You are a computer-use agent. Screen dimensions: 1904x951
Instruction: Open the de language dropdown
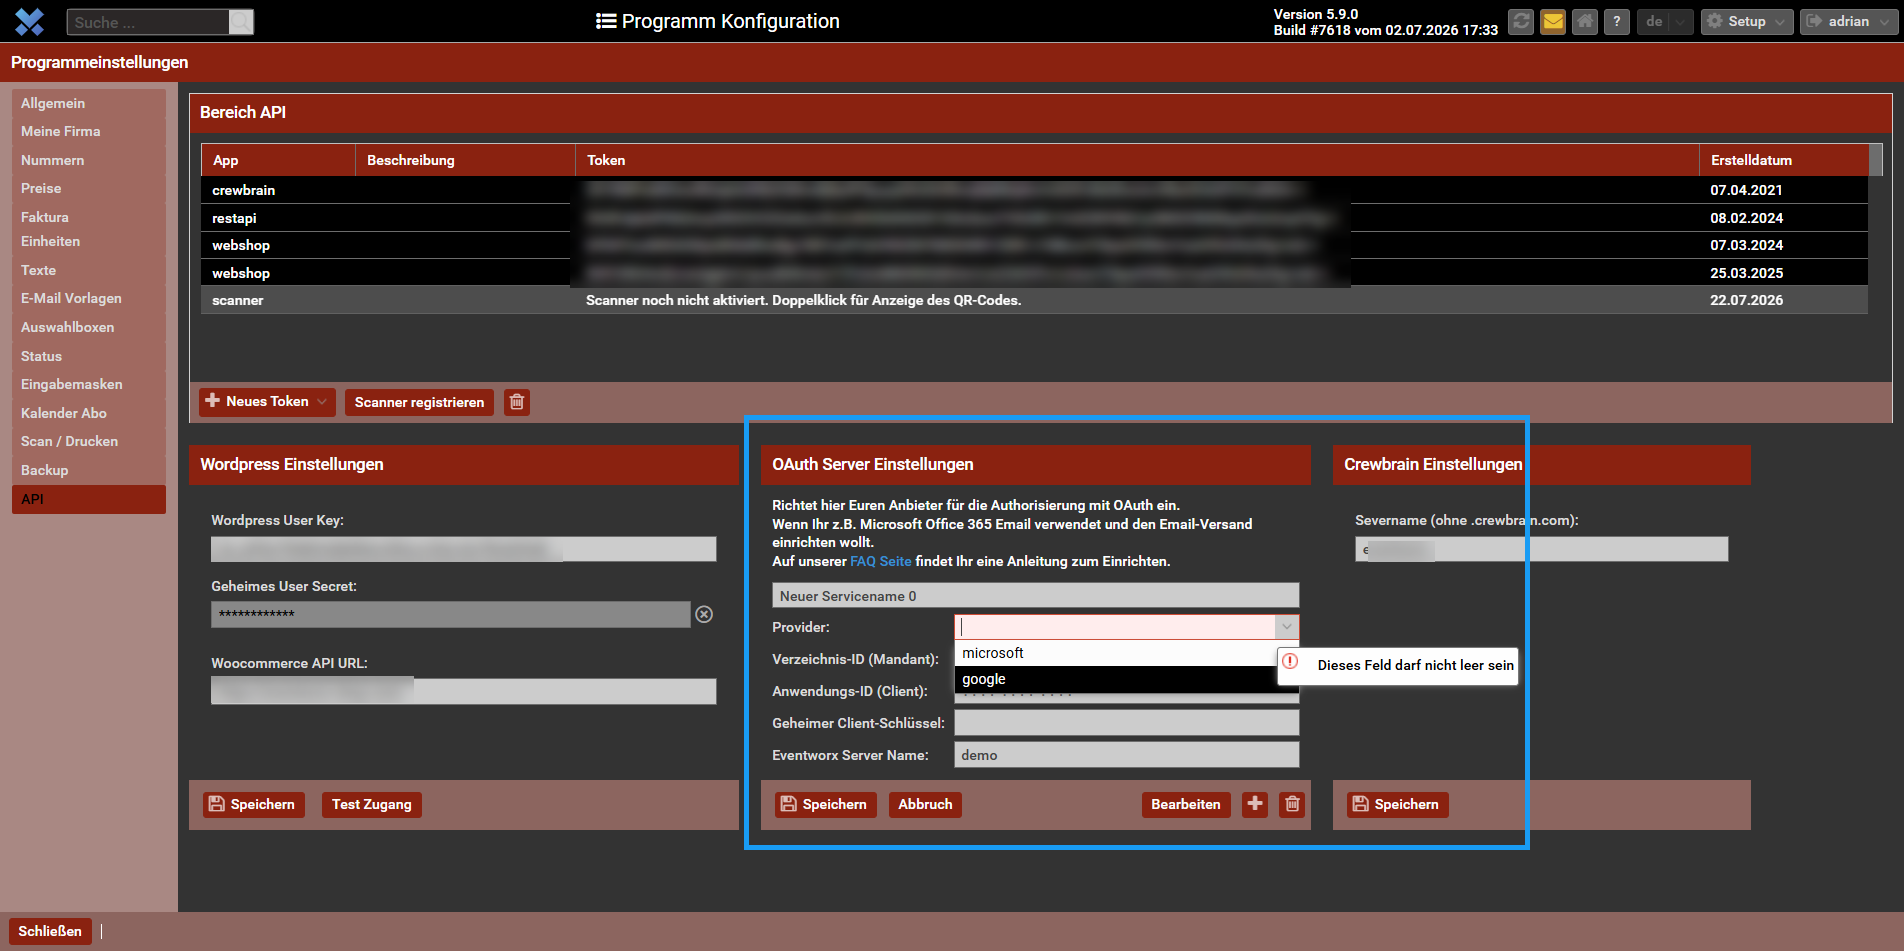click(1665, 21)
